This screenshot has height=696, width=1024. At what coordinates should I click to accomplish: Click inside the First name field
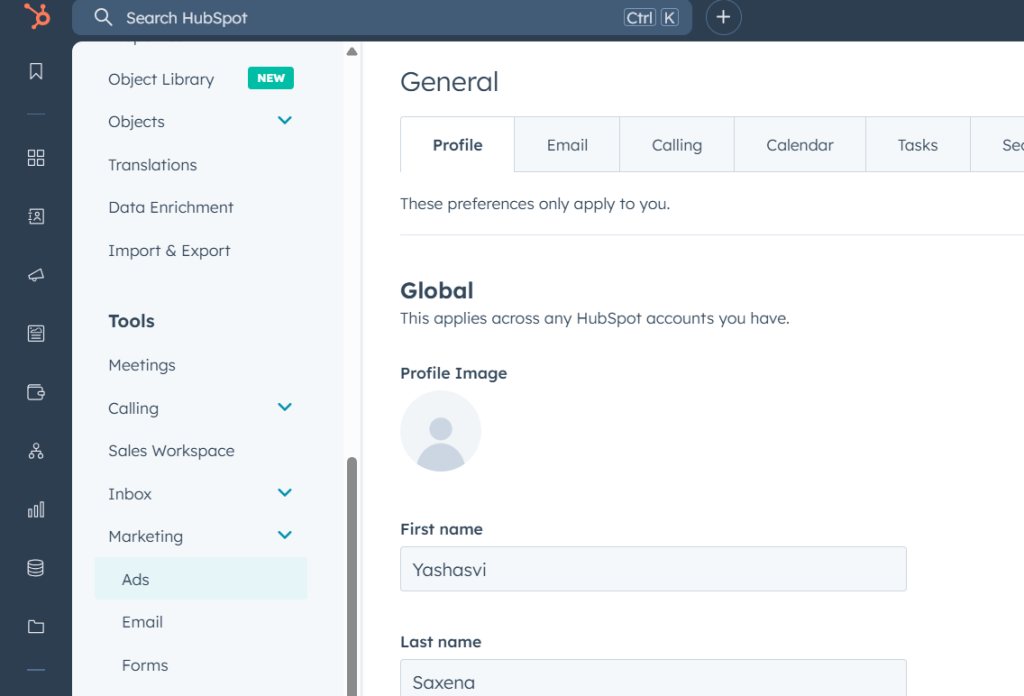(652, 569)
